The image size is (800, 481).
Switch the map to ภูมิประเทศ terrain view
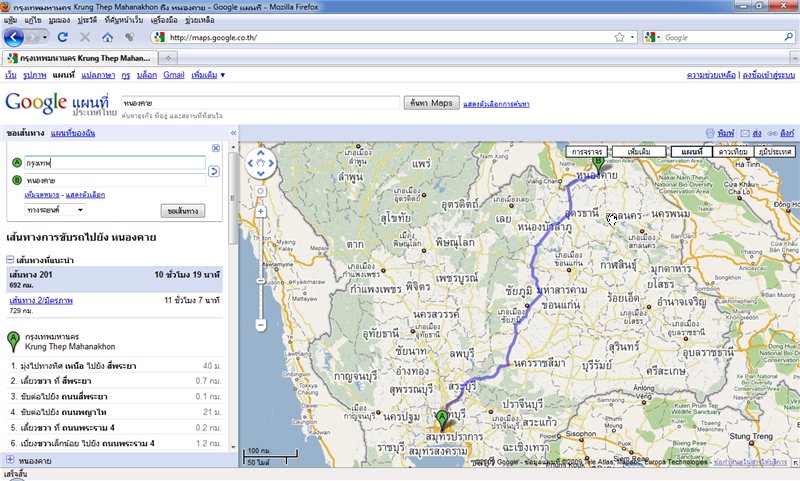coord(774,151)
